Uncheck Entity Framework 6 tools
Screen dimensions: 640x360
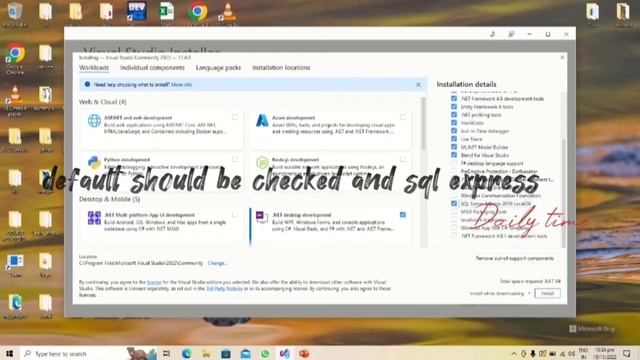click(454, 107)
